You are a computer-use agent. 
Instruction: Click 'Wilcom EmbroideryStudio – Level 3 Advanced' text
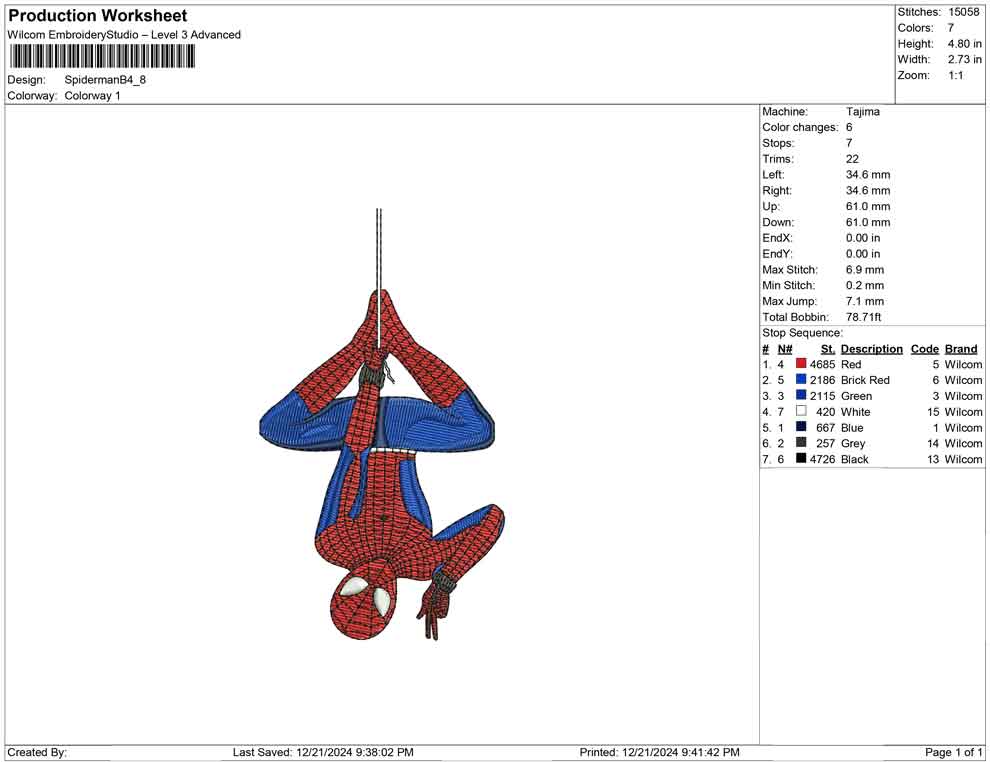124,35
